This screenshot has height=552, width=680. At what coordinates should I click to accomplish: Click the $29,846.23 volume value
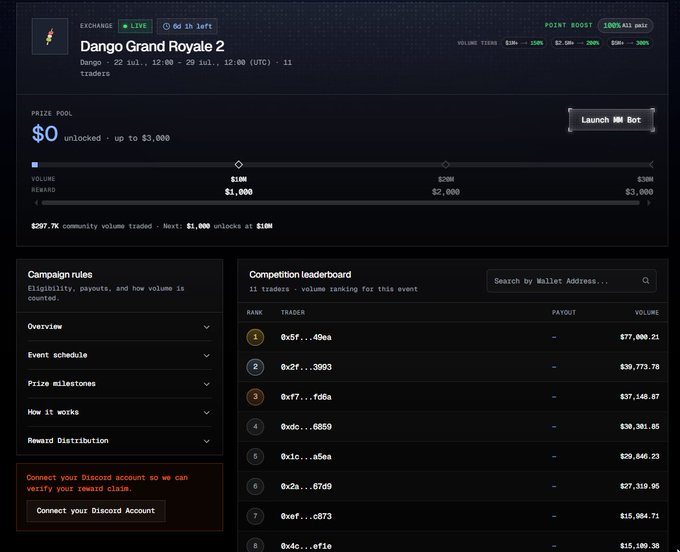(x=640, y=457)
